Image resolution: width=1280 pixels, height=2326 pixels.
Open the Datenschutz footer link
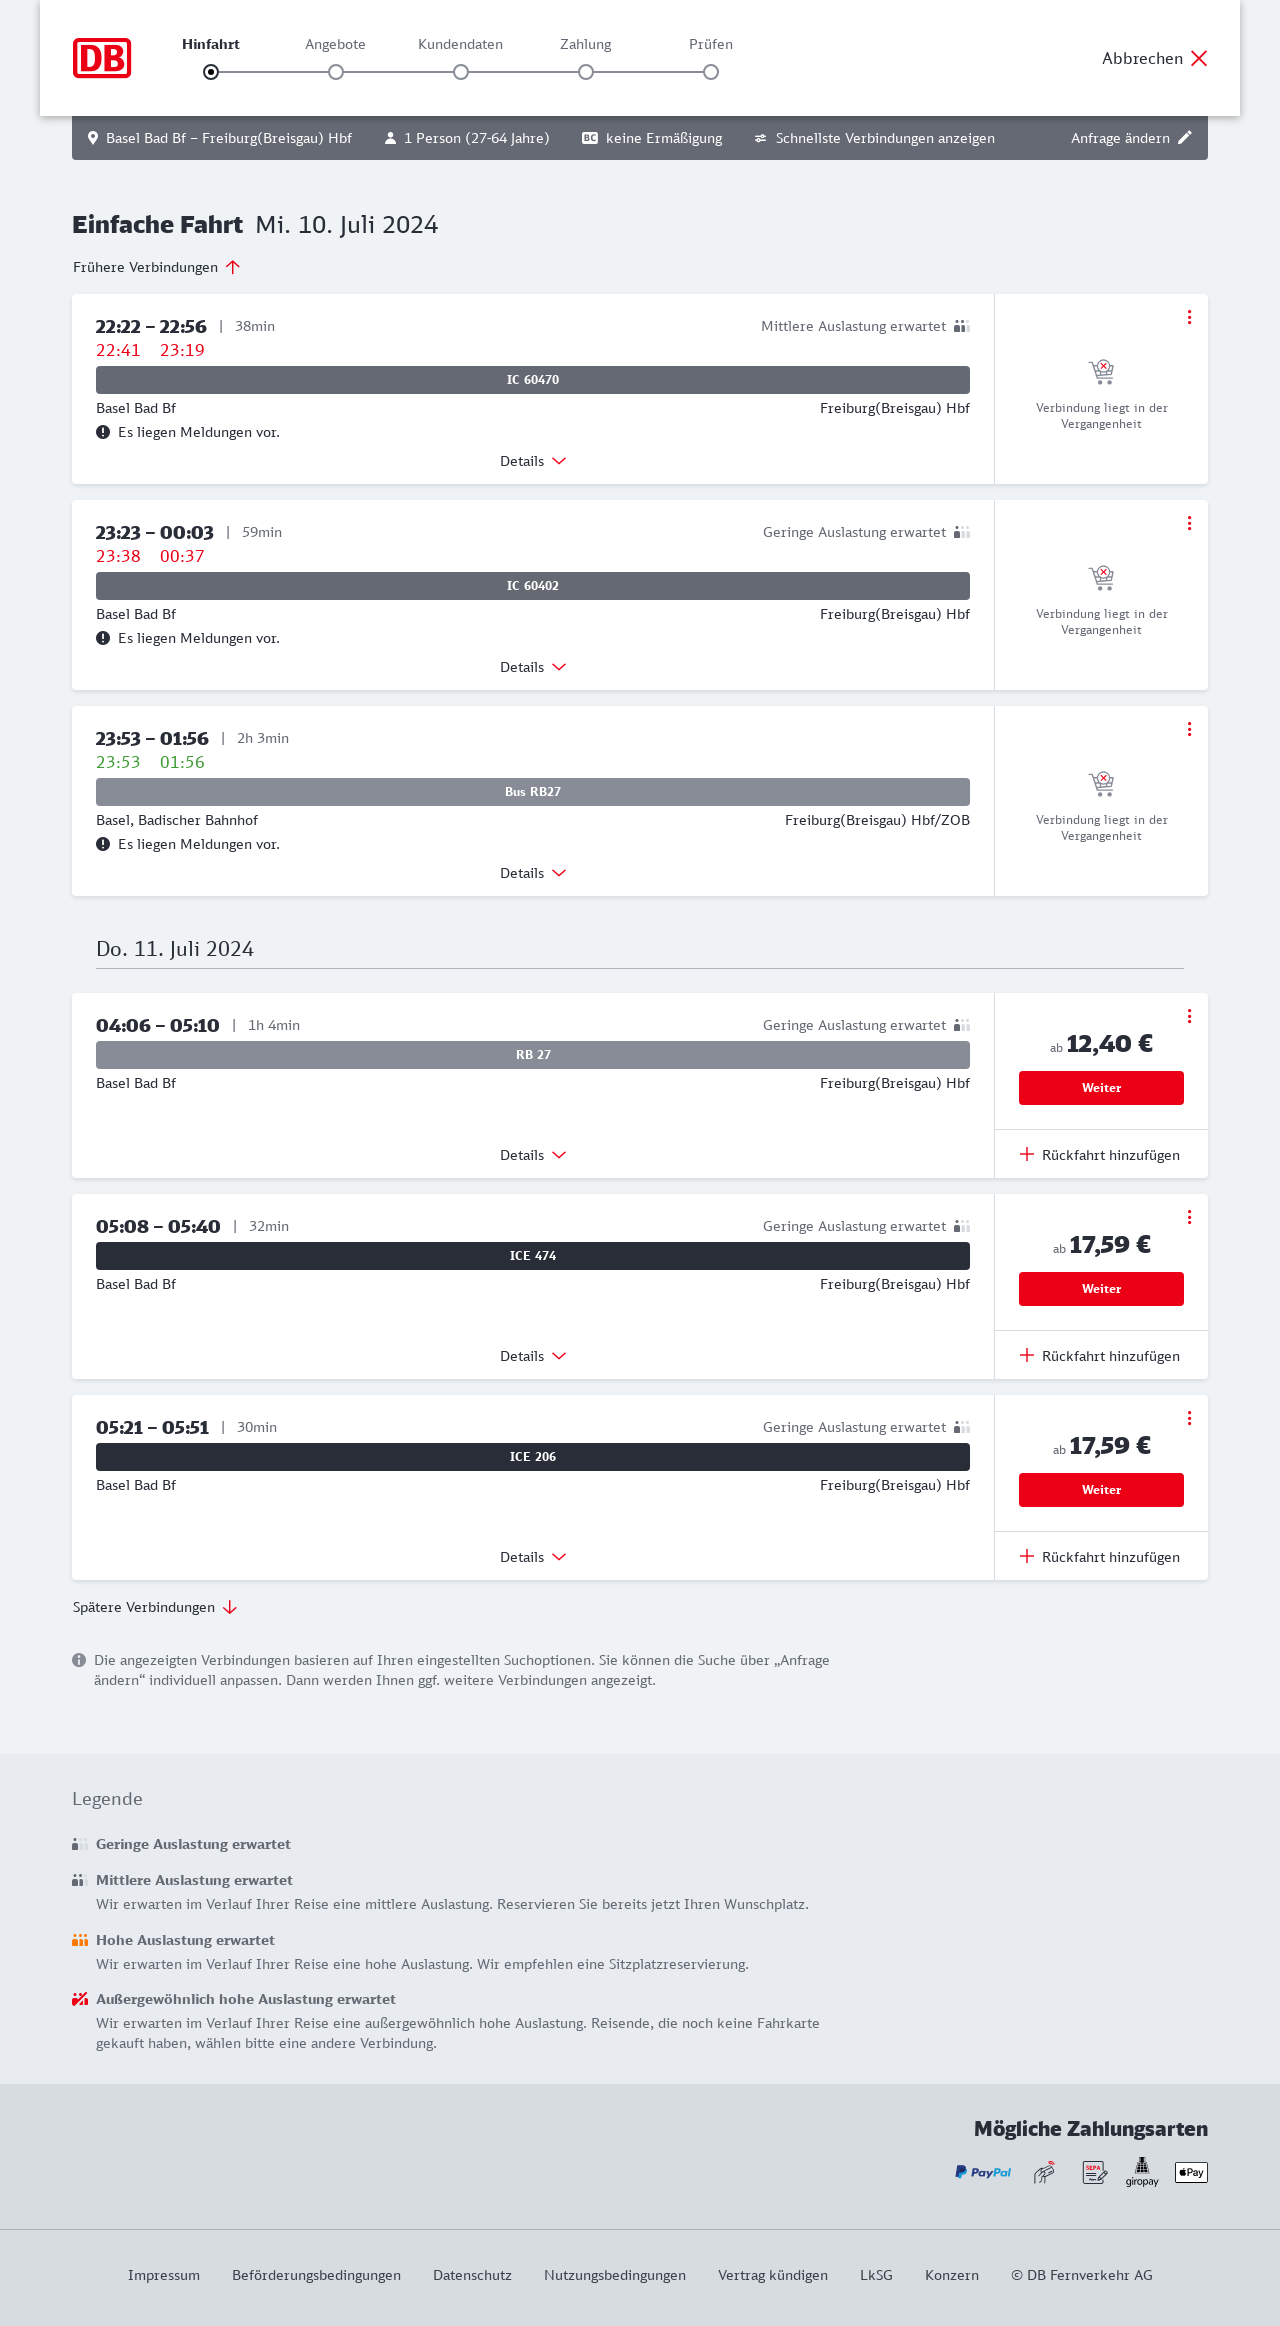click(472, 2275)
